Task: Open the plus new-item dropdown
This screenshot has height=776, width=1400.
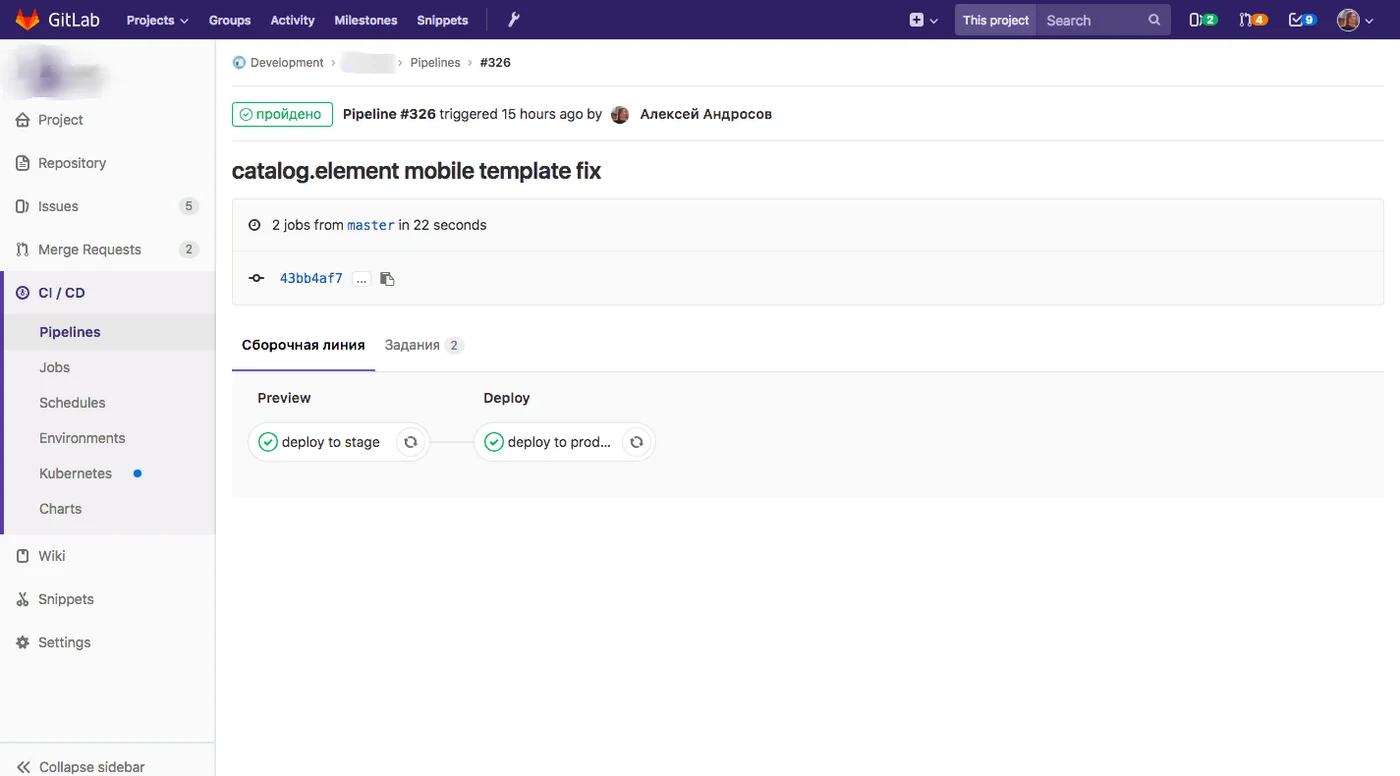Action: click(x=924, y=20)
